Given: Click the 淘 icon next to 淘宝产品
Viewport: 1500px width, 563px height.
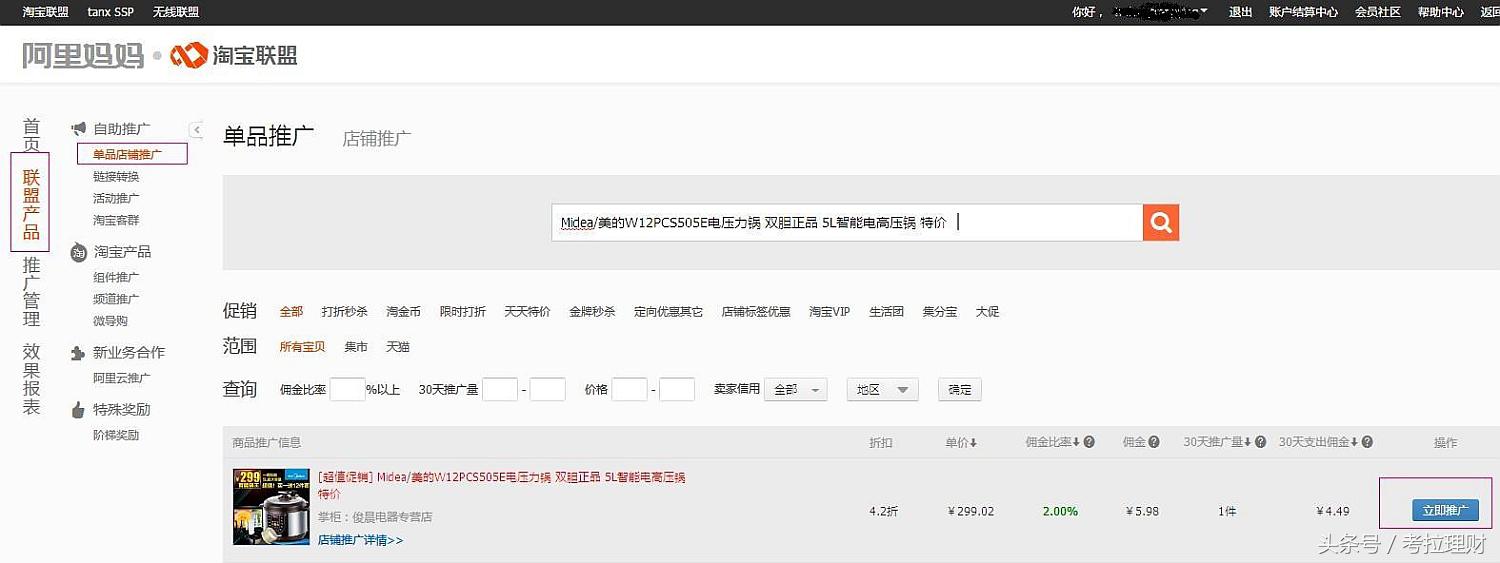Looking at the screenshot, I should click(x=79, y=253).
